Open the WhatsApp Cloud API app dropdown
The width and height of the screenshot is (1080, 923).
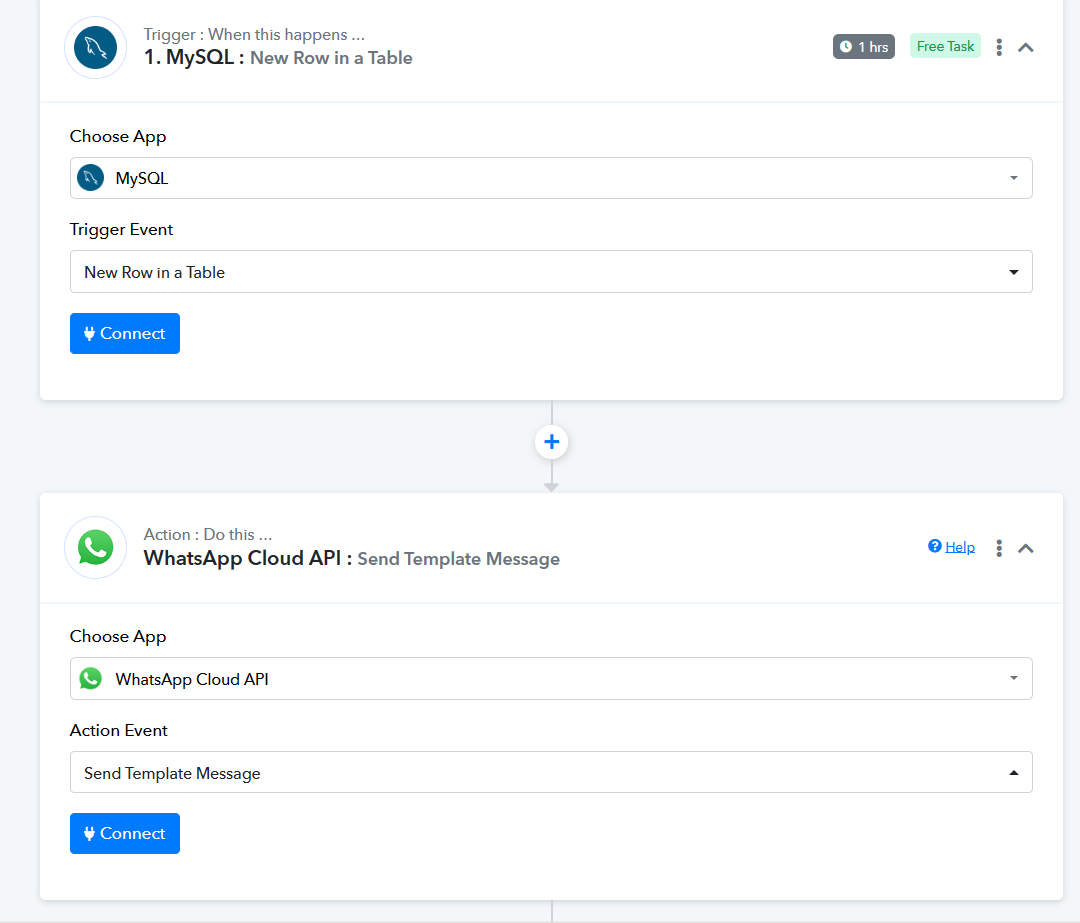[x=551, y=678]
